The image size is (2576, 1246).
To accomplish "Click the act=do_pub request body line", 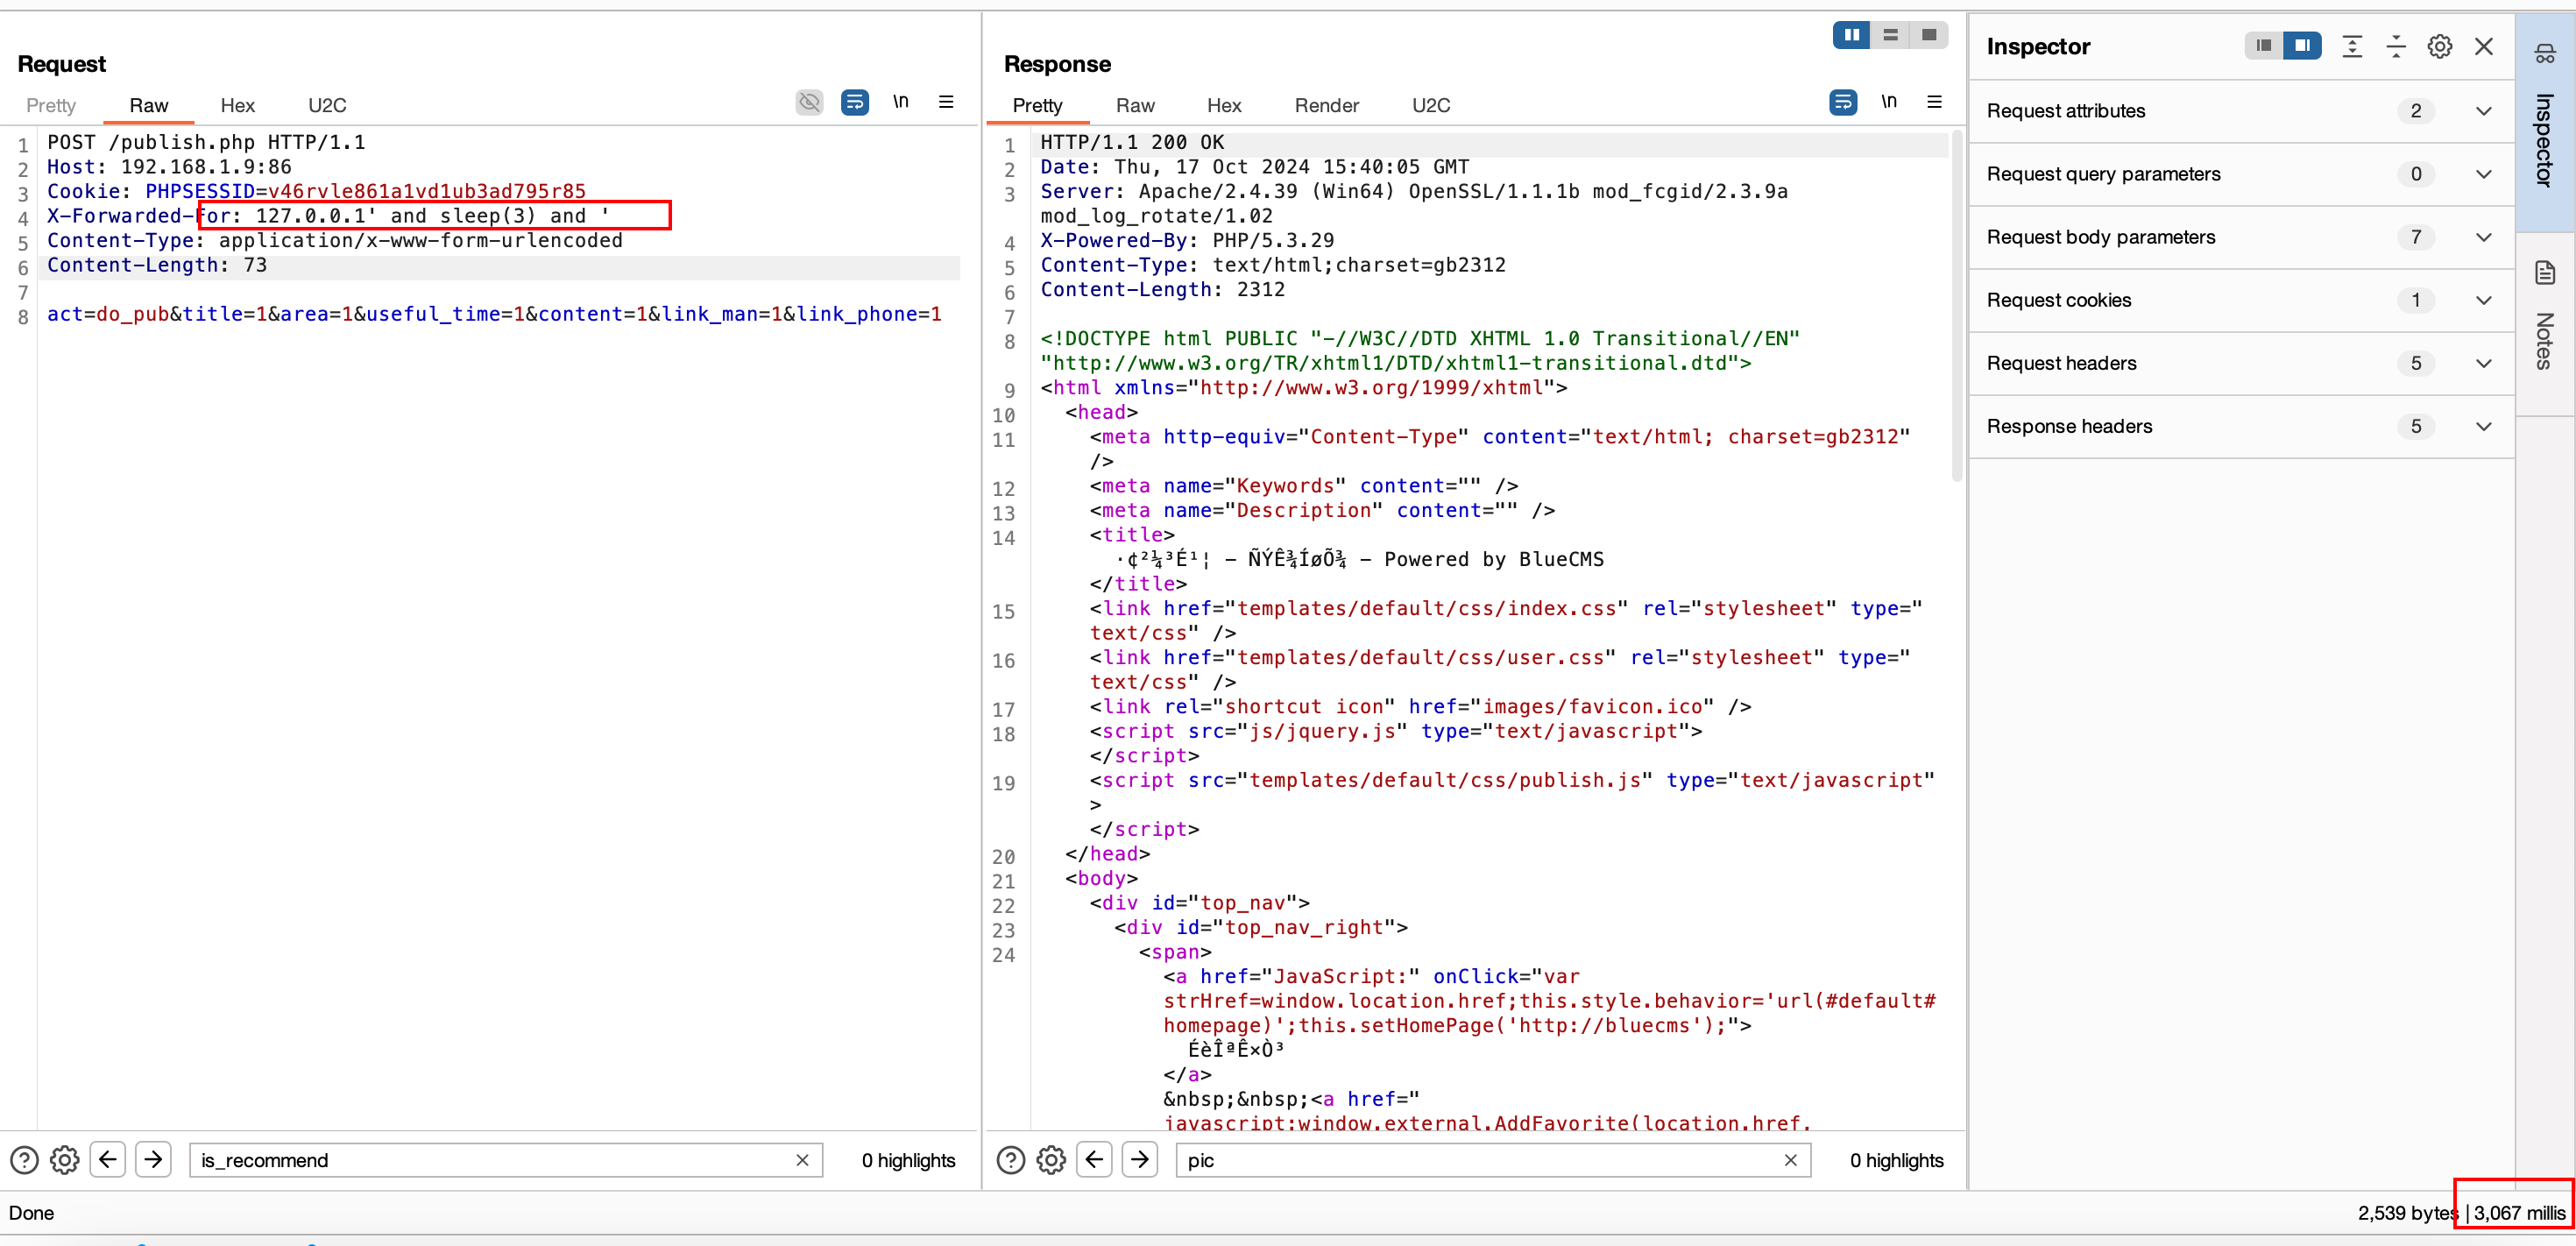I will pos(494,314).
